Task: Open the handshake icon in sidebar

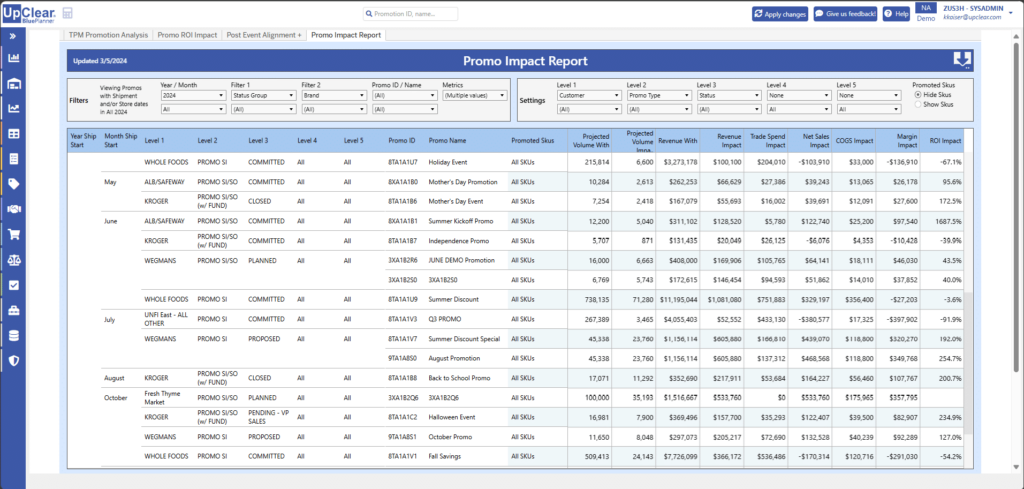Action: click(x=13, y=209)
